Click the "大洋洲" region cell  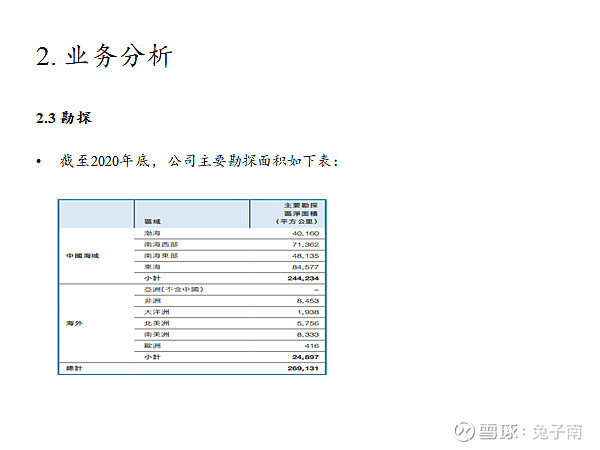pyautogui.click(x=157, y=312)
